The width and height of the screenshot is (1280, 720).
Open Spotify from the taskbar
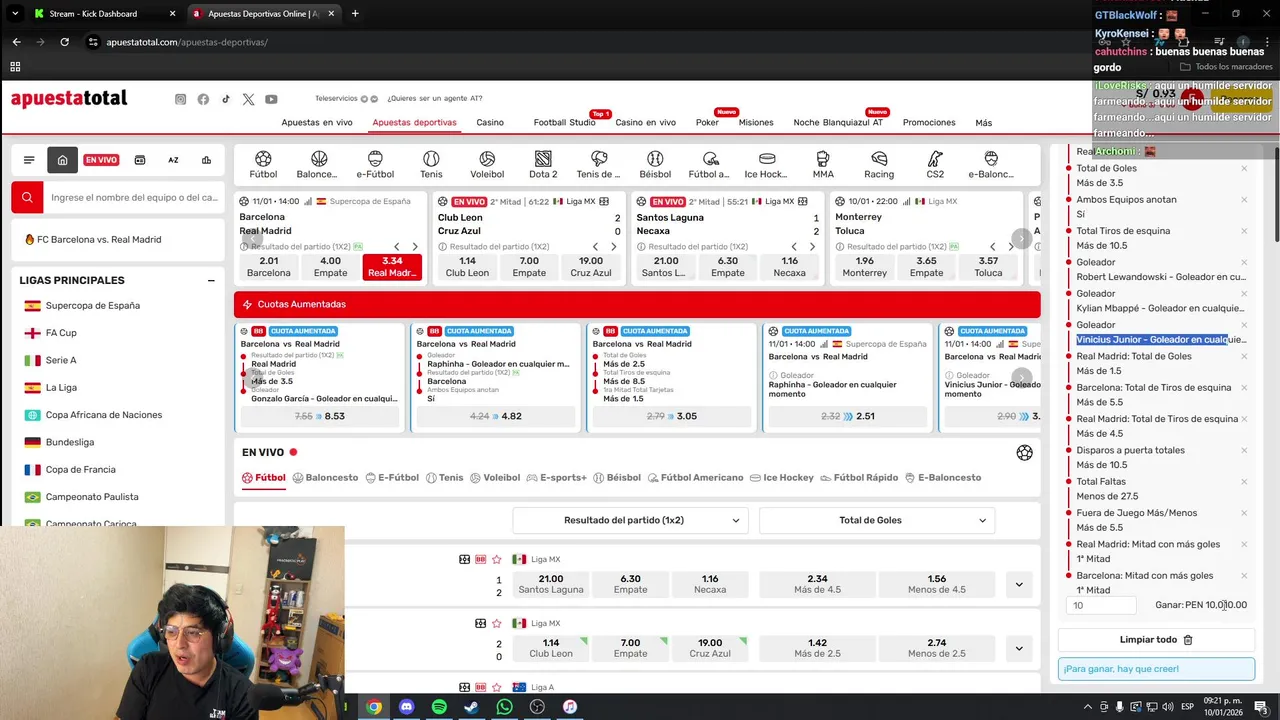[x=439, y=707]
